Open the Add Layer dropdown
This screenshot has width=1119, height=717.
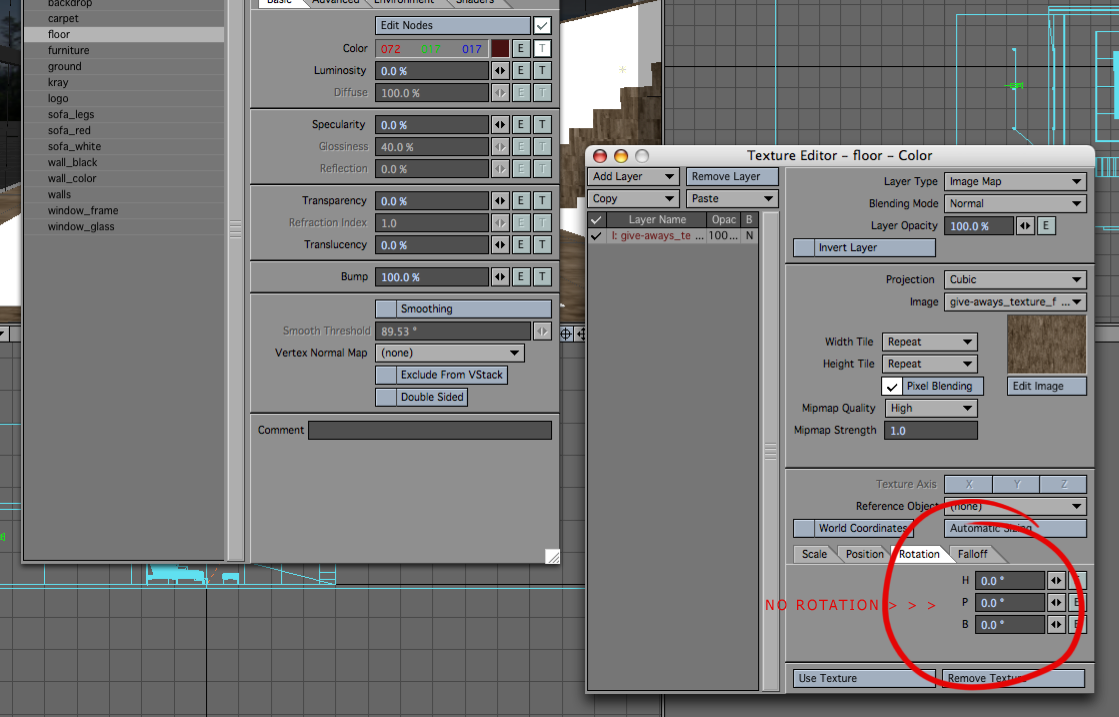click(x=633, y=177)
